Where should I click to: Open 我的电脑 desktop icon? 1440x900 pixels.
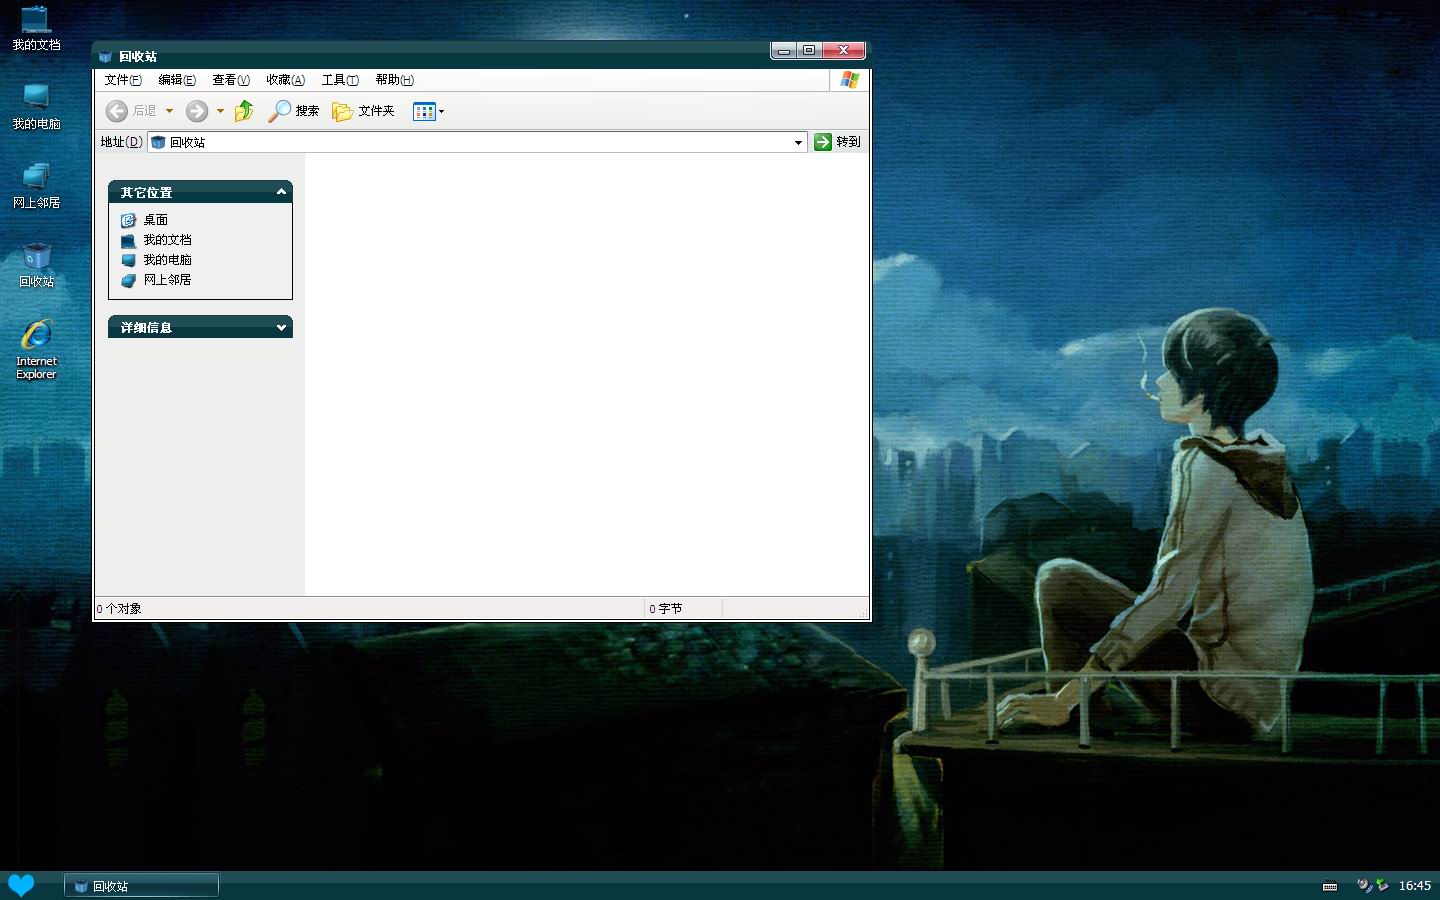point(36,107)
